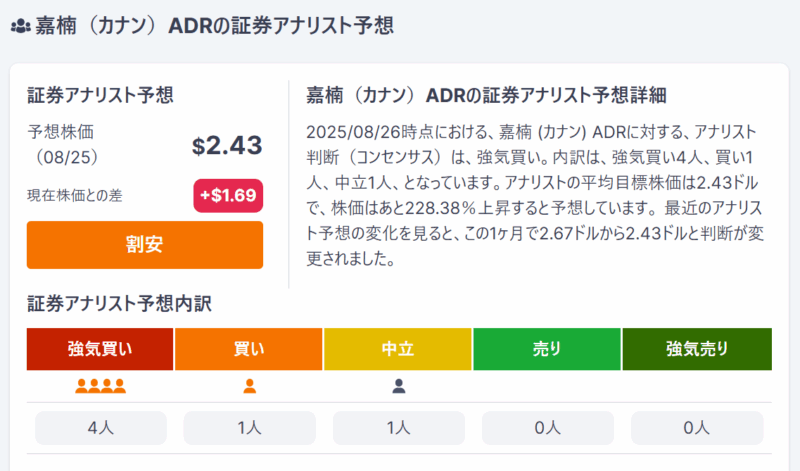Select the dark green 強気売り rating header
The width and height of the screenshot is (800, 471).
pos(696,349)
